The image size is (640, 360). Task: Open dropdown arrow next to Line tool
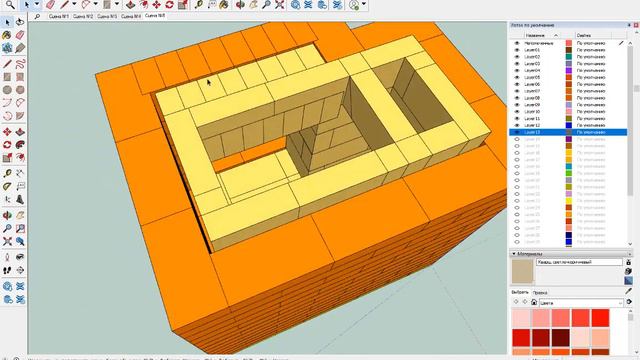tap(74, 4)
